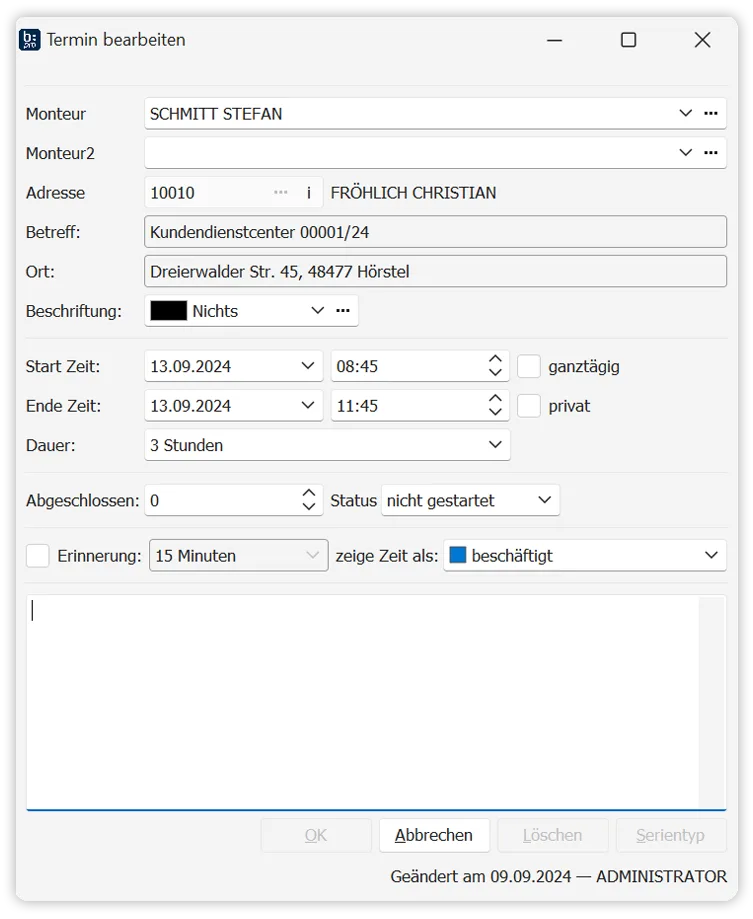Click the ellipsis button beside Beschriftung
This screenshot has width=753, height=919.
pyautogui.click(x=343, y=311)
